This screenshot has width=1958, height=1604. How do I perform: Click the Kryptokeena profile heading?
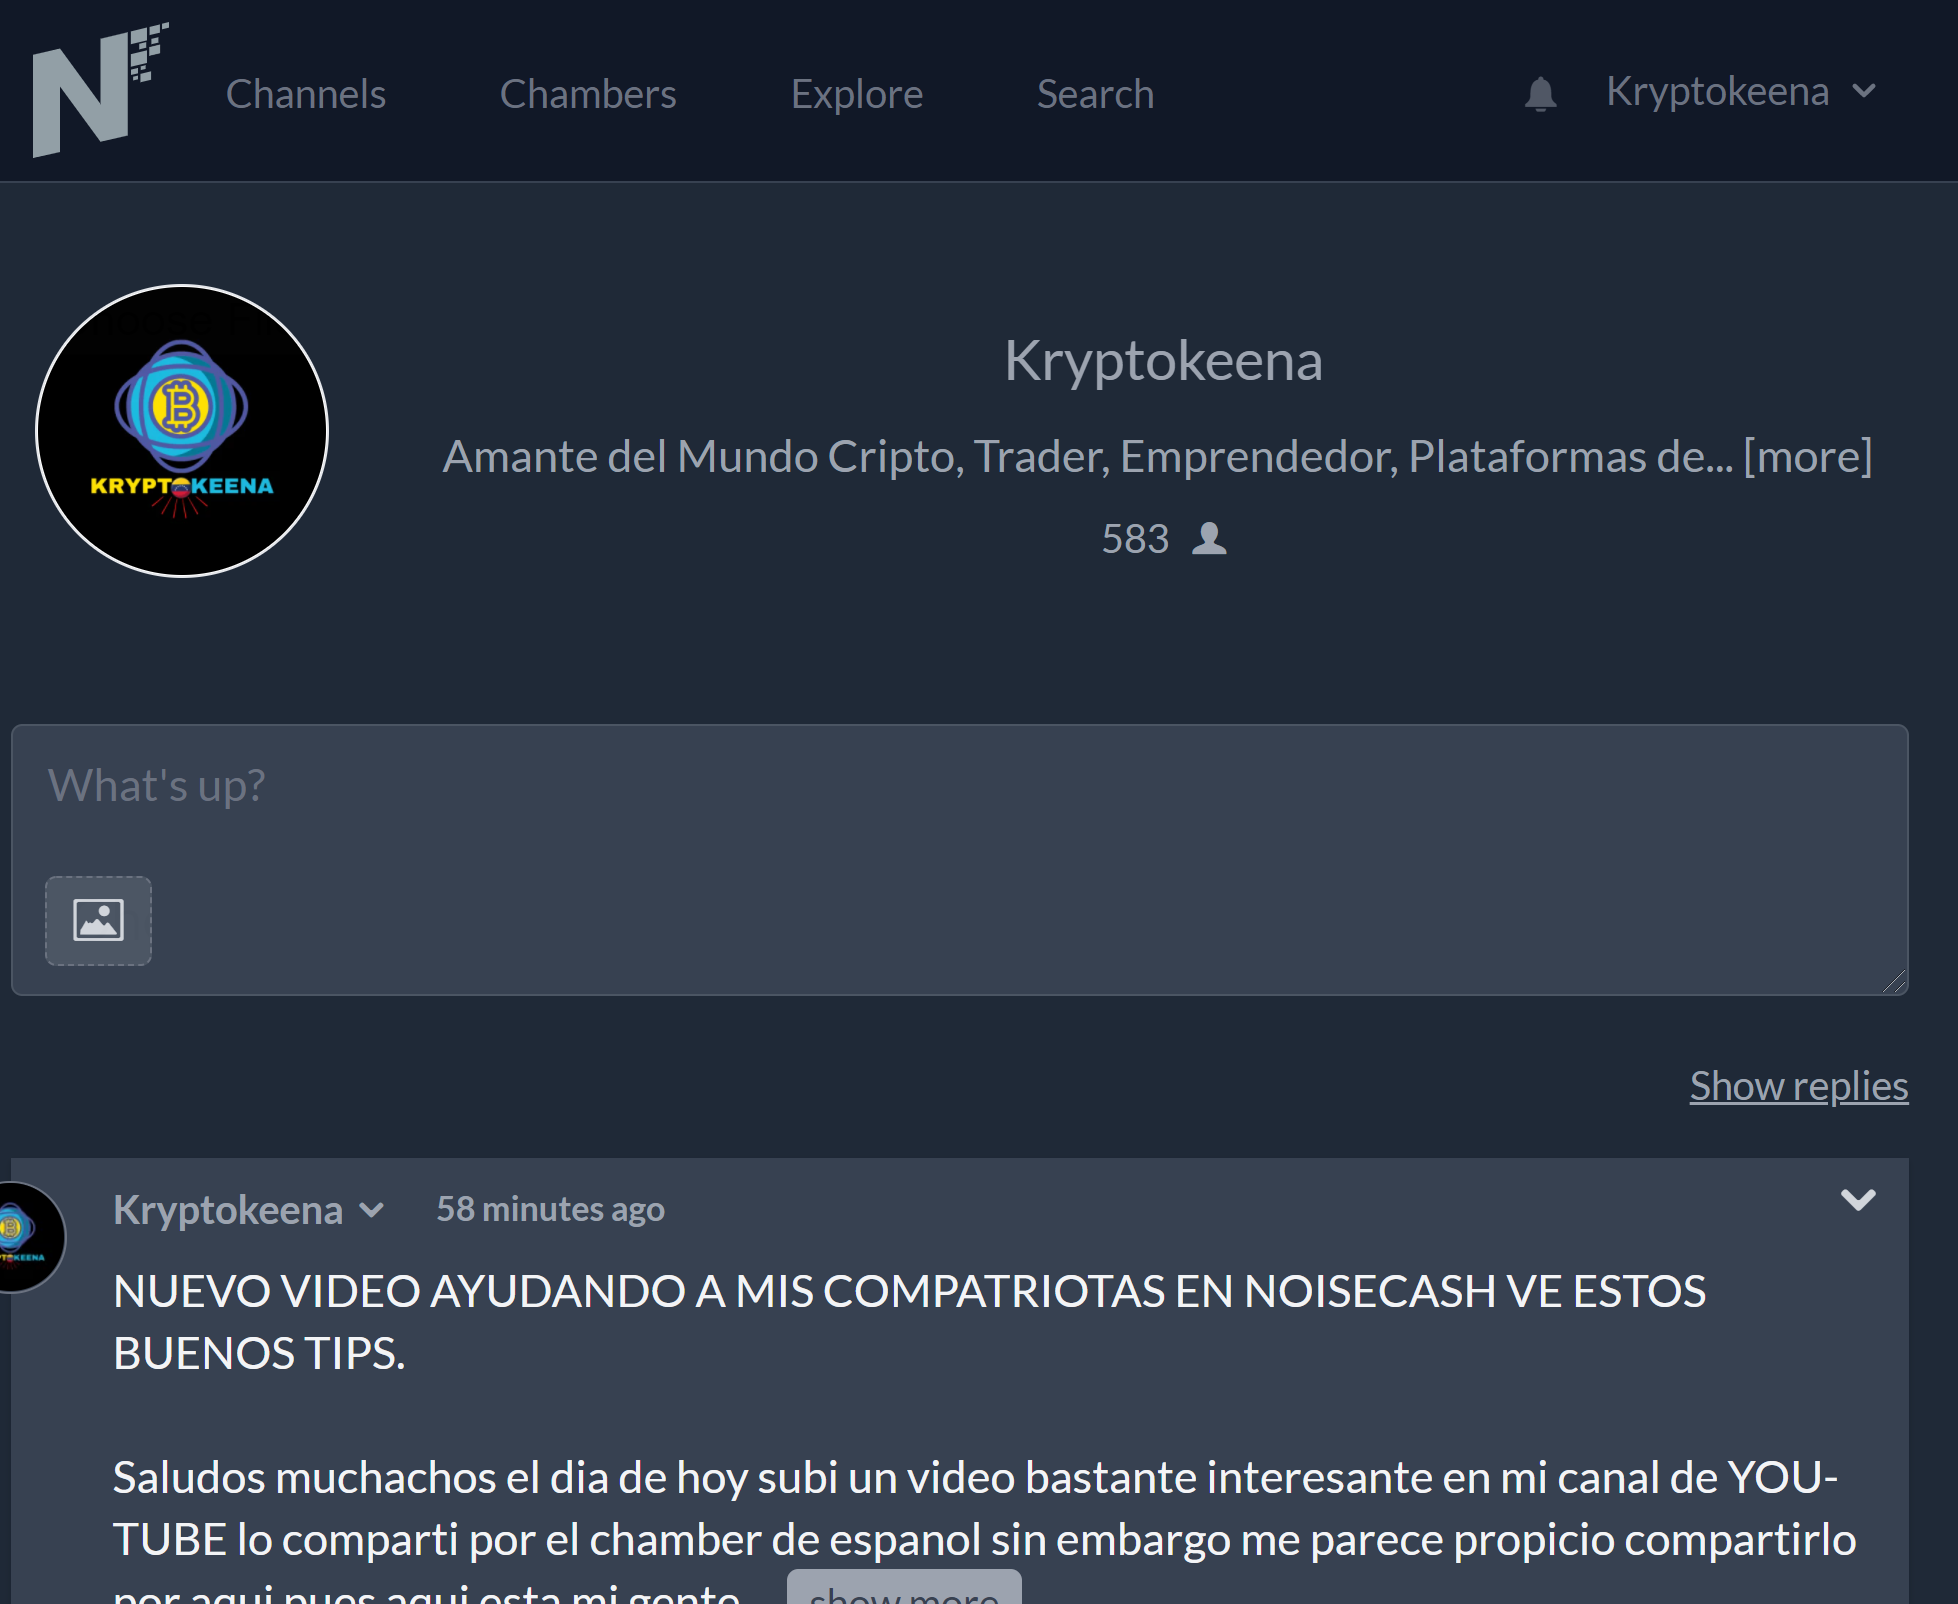1163,360
